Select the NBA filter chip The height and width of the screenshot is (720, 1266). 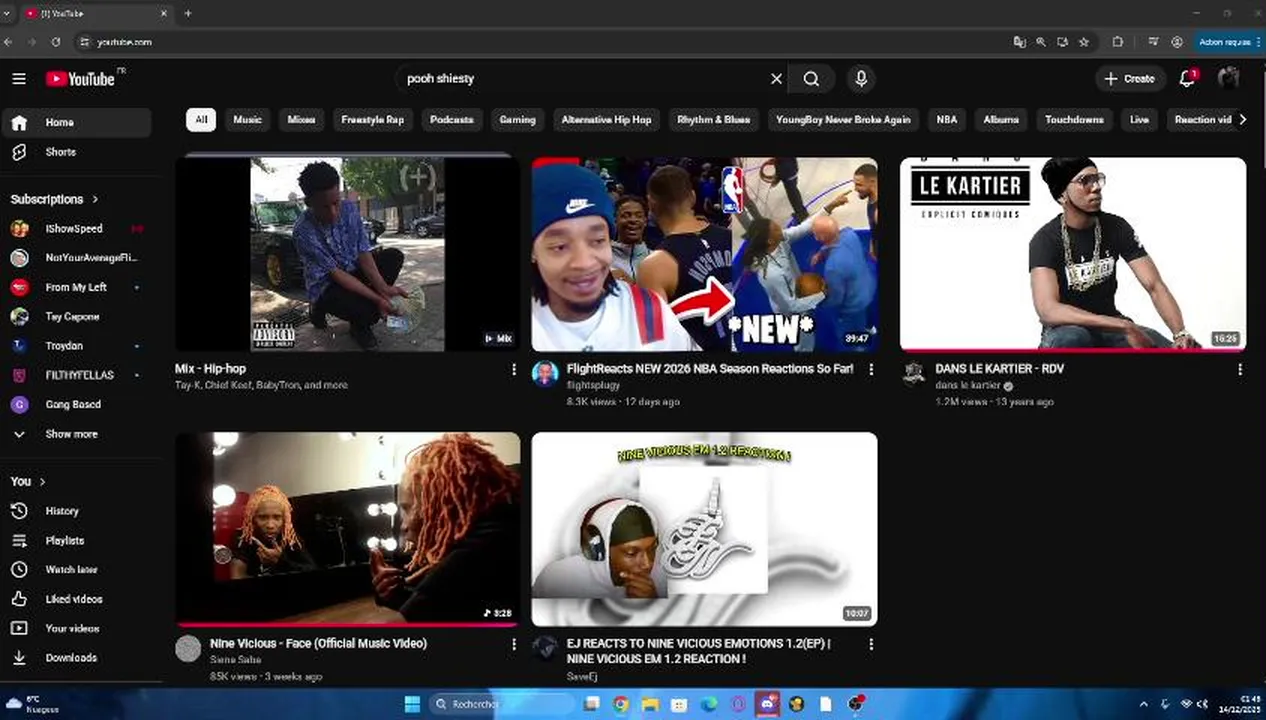click(946, 120)
